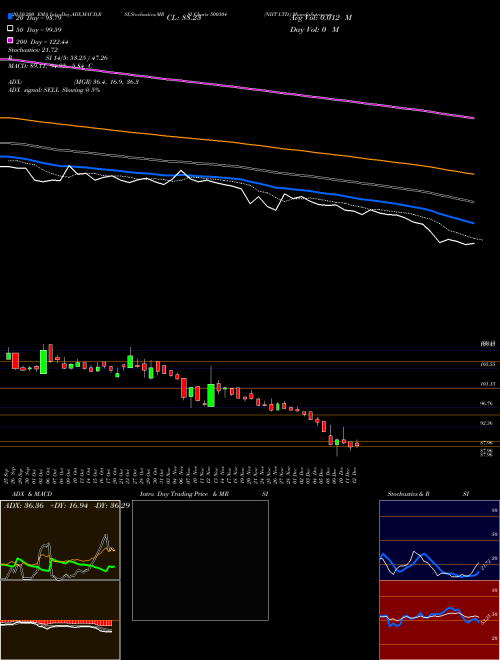Click the 101.33 price axis label
The width and height of the screenshot is (500, 660).
tap(487, 384)
